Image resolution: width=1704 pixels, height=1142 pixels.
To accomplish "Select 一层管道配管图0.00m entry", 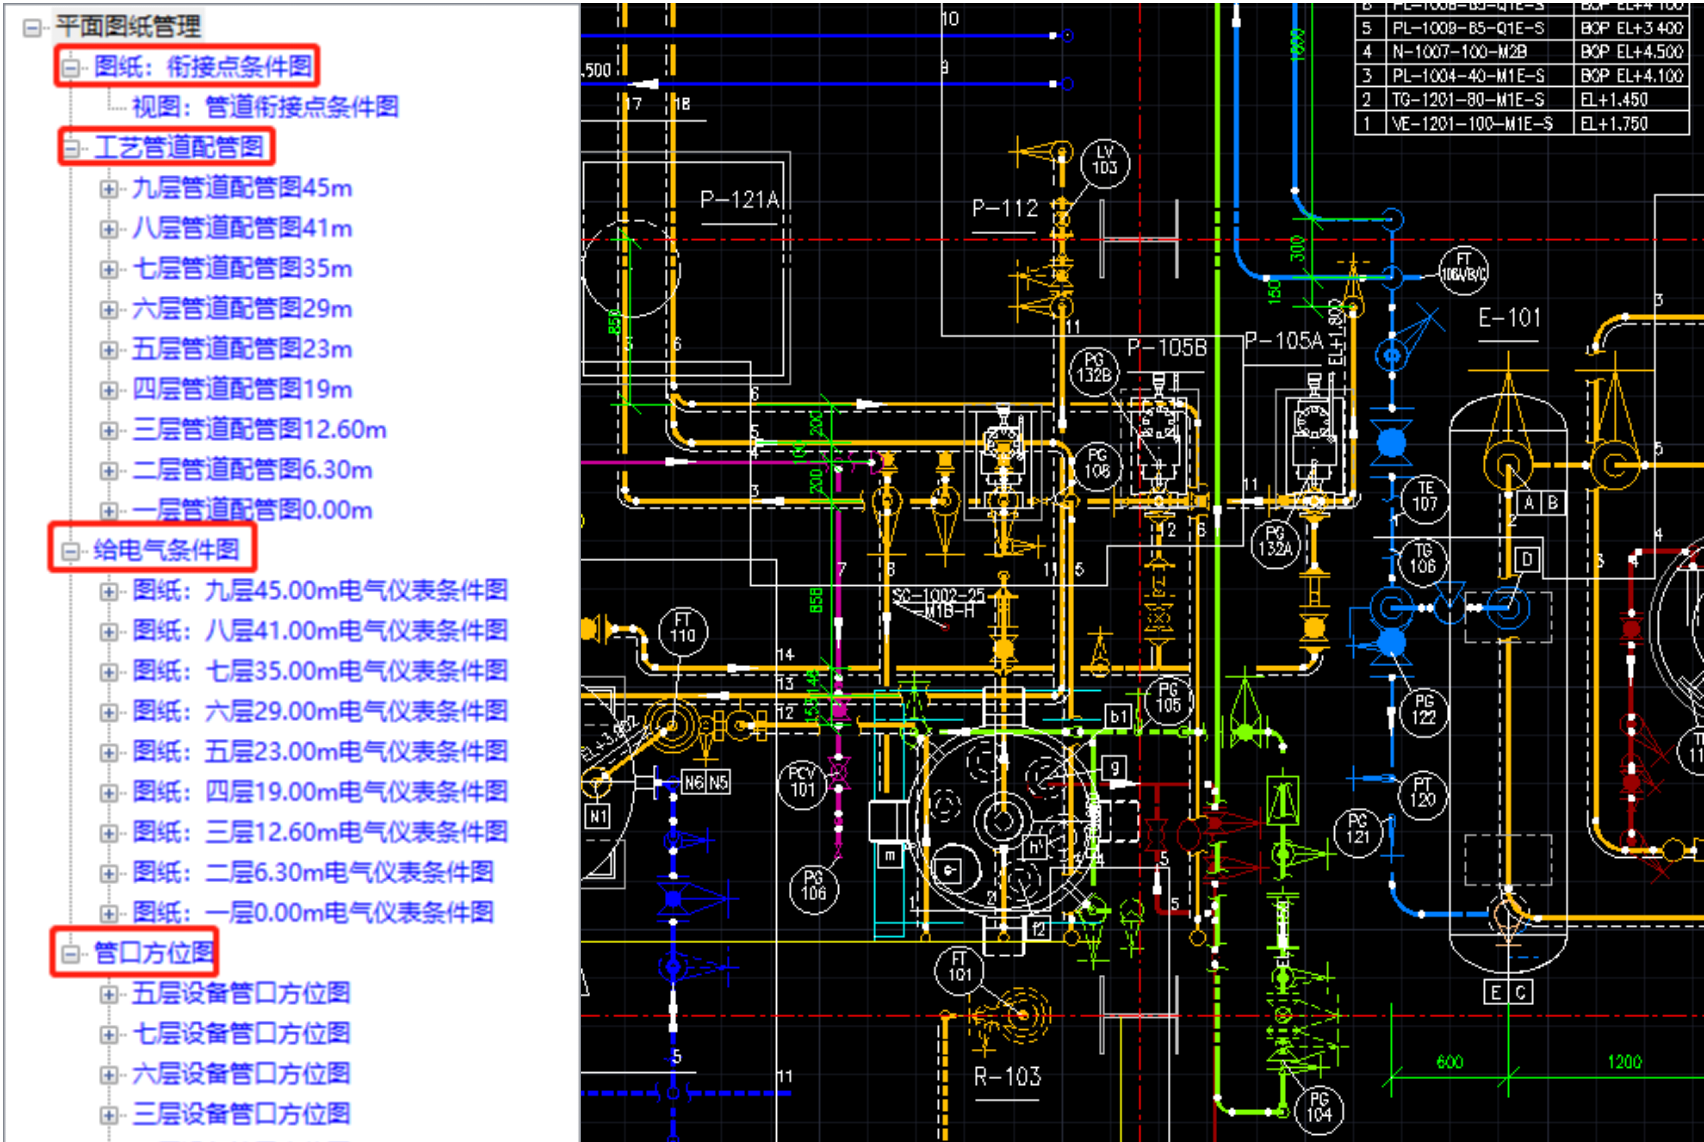I will [x=252, y=511].
